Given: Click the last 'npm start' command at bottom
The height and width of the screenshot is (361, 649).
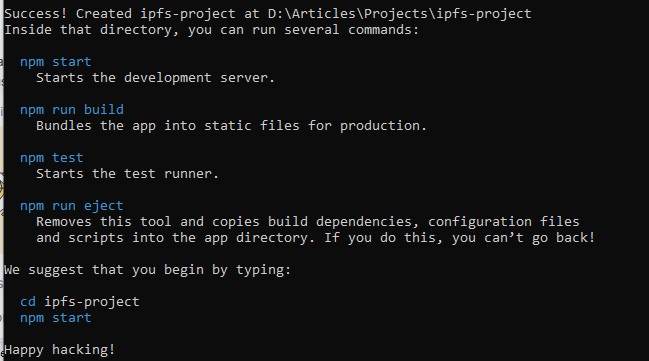Looking at the screenshot, I should (x=55, y=318).
